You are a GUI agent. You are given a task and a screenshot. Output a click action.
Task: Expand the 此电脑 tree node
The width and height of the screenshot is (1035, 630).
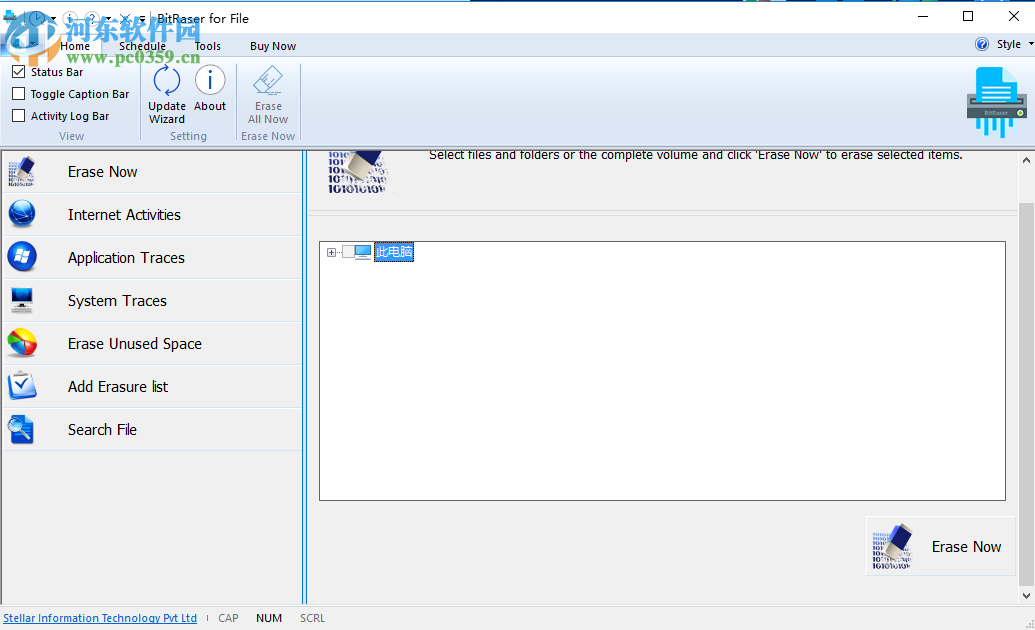click(x=331, y=252)
